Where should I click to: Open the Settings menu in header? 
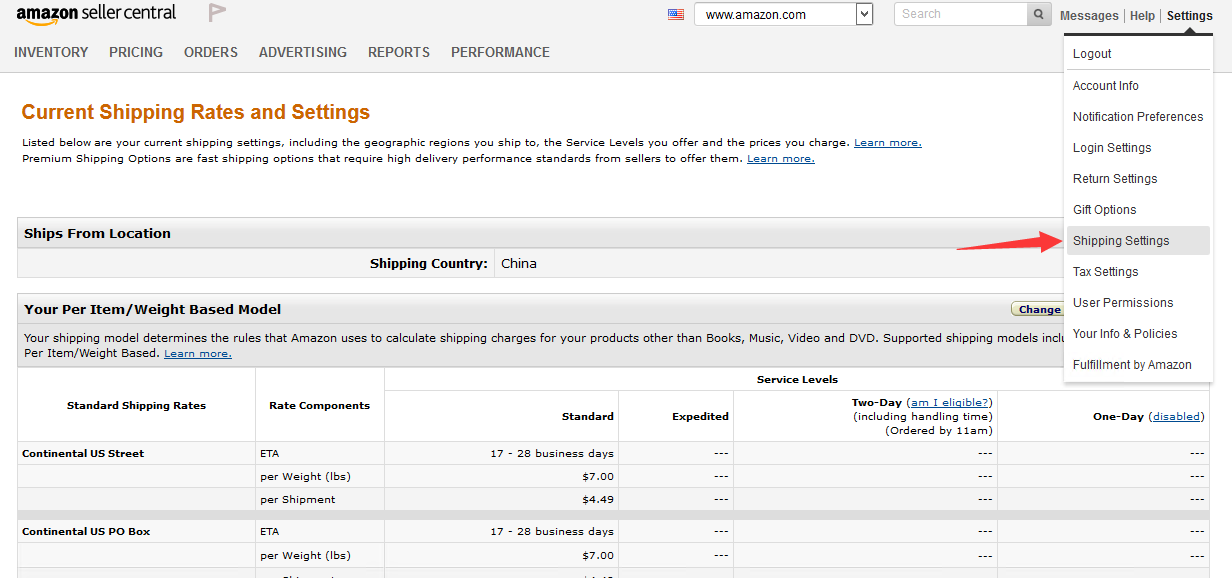coord(1189,16)
